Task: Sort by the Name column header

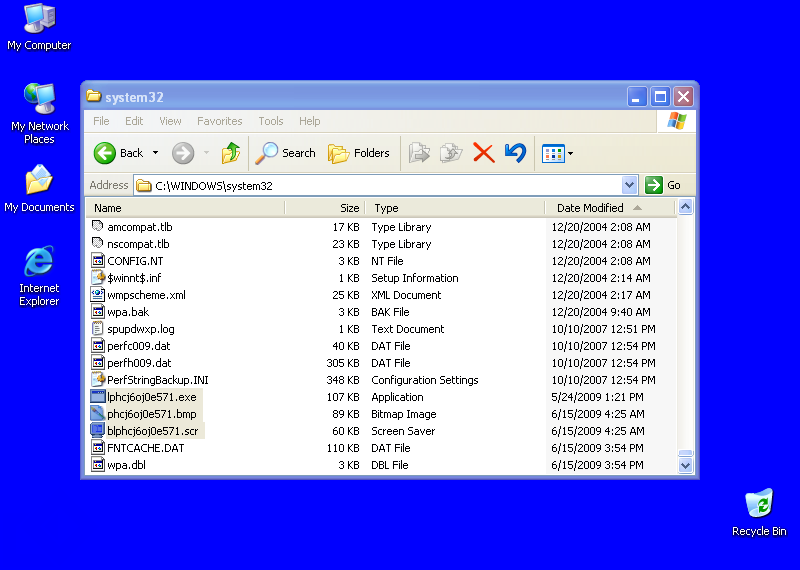Action: tap(185, 208)
